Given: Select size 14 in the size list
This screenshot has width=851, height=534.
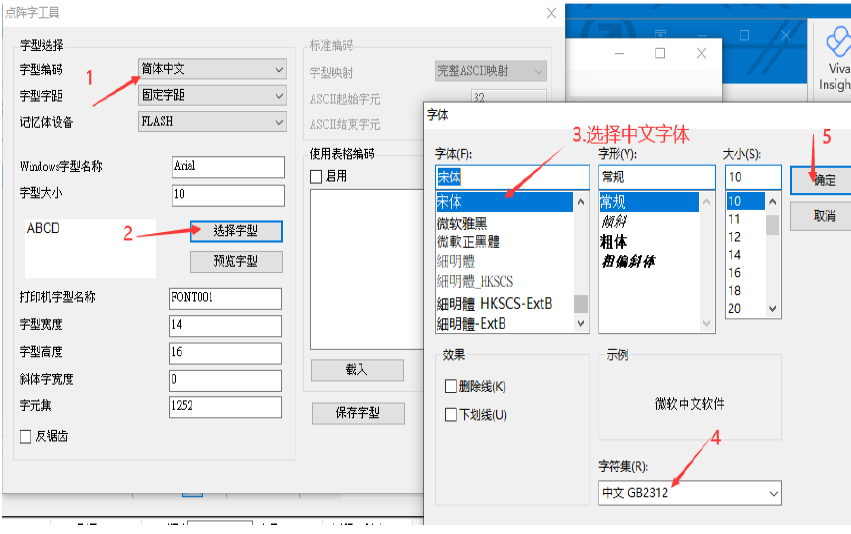Looking at the screenshot, I should [x=735, y=255].
